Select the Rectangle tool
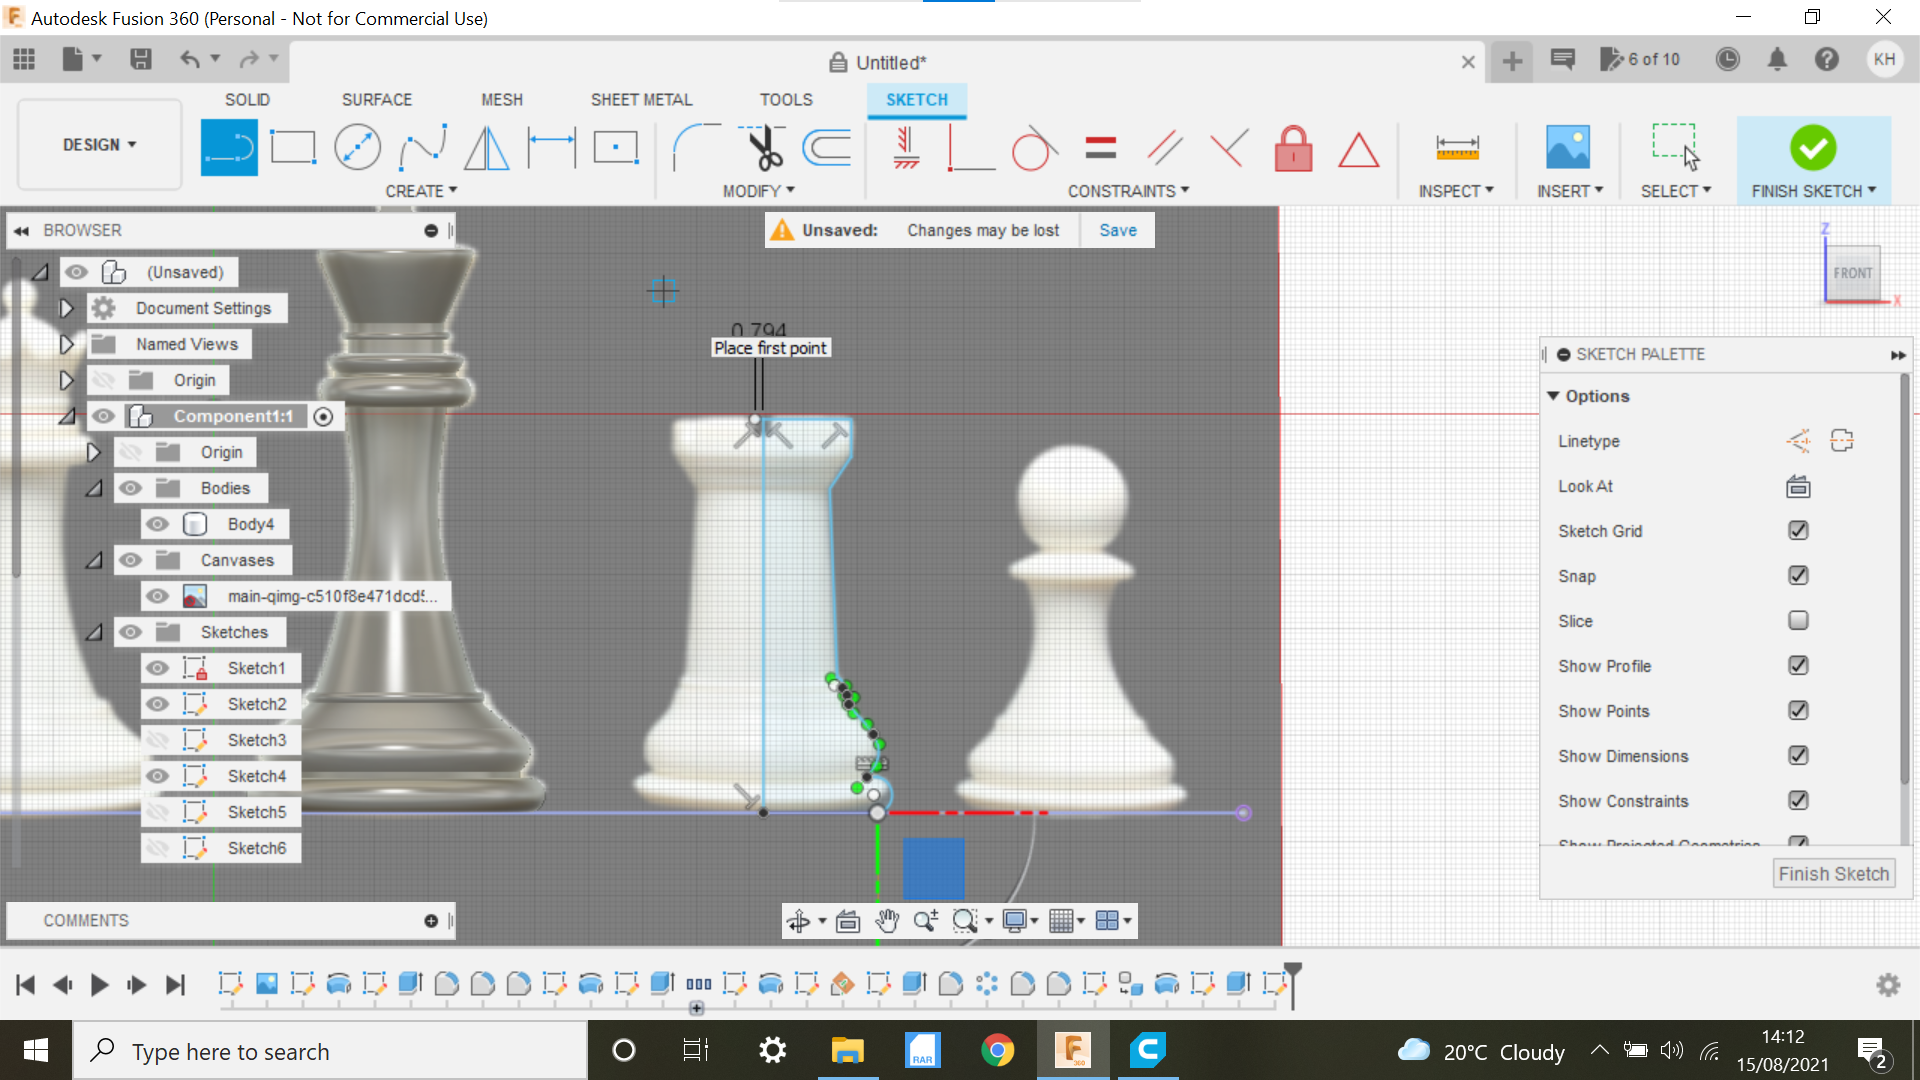The height and width of the screenshot is (1080, 1920). pos(292,146)
